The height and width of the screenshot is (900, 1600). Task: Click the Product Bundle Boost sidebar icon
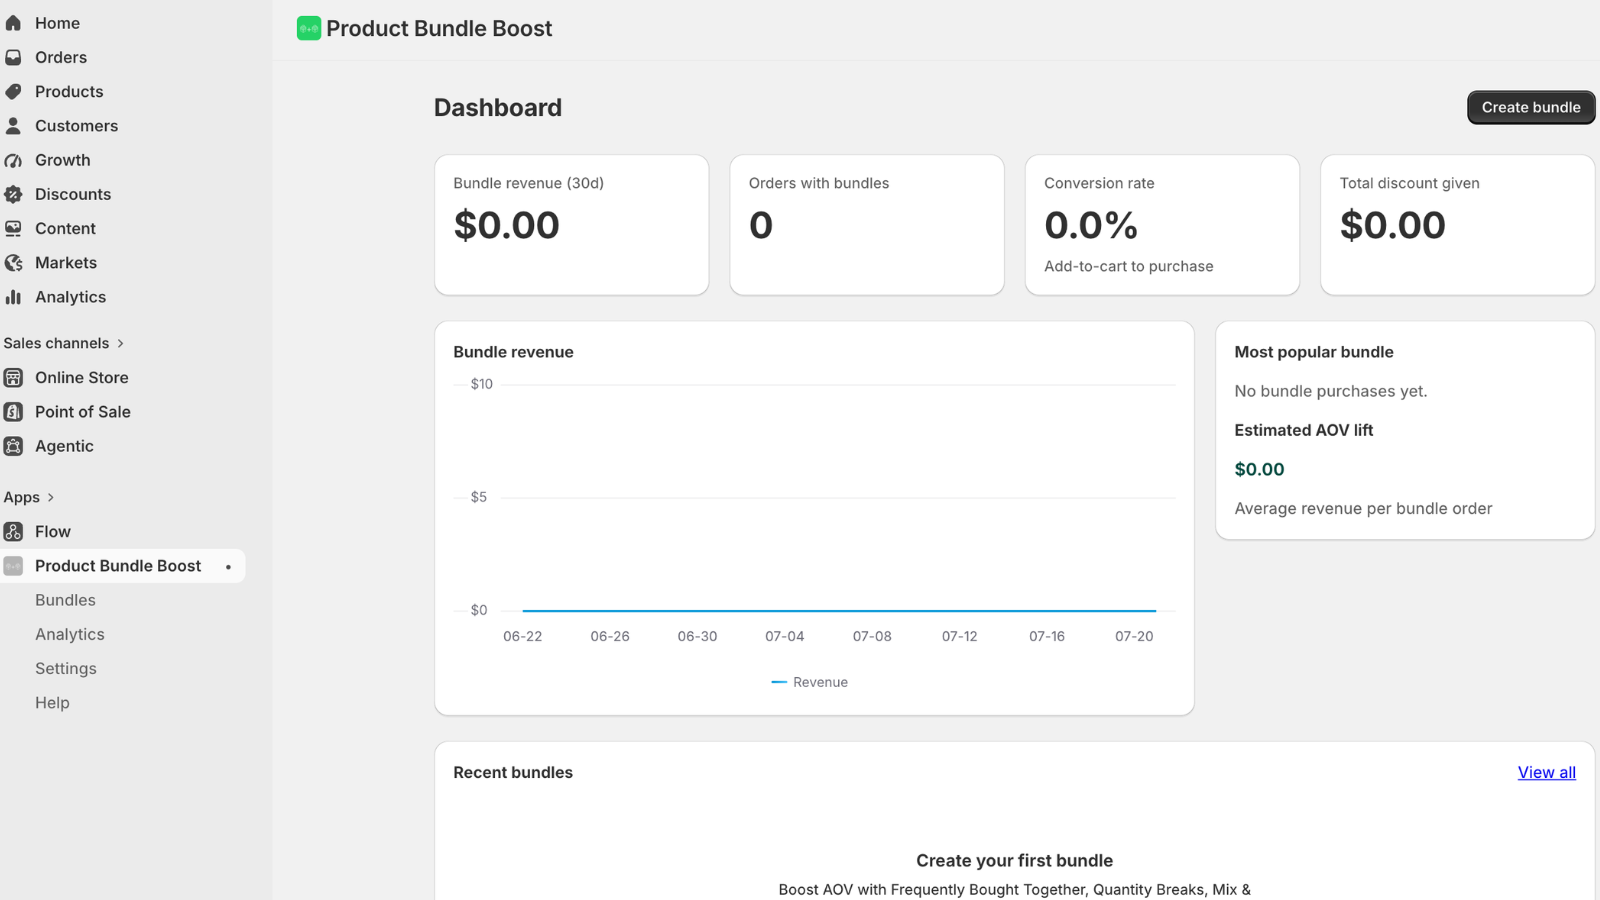(x=13, y=566)
